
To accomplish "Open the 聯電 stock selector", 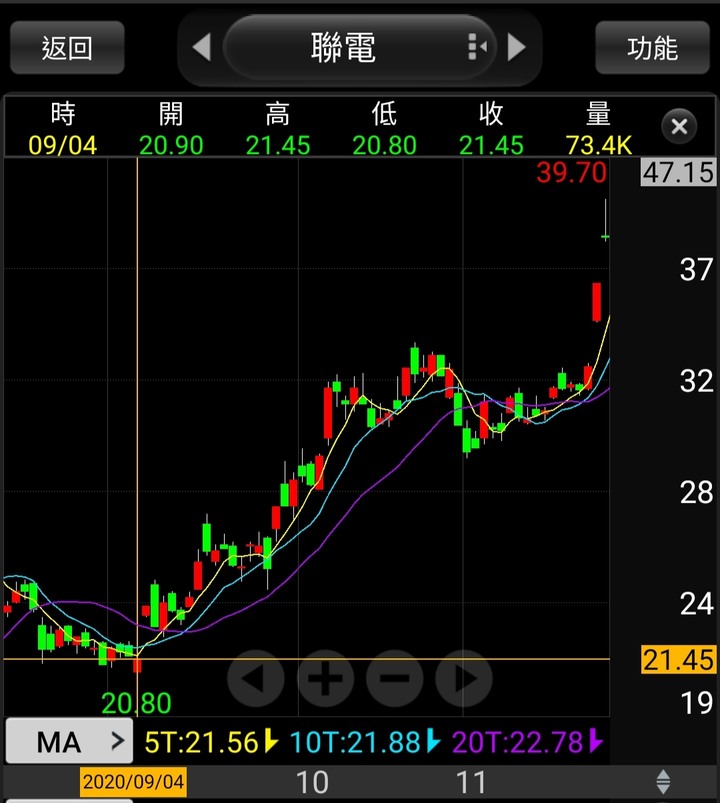I will coord(360,47).
